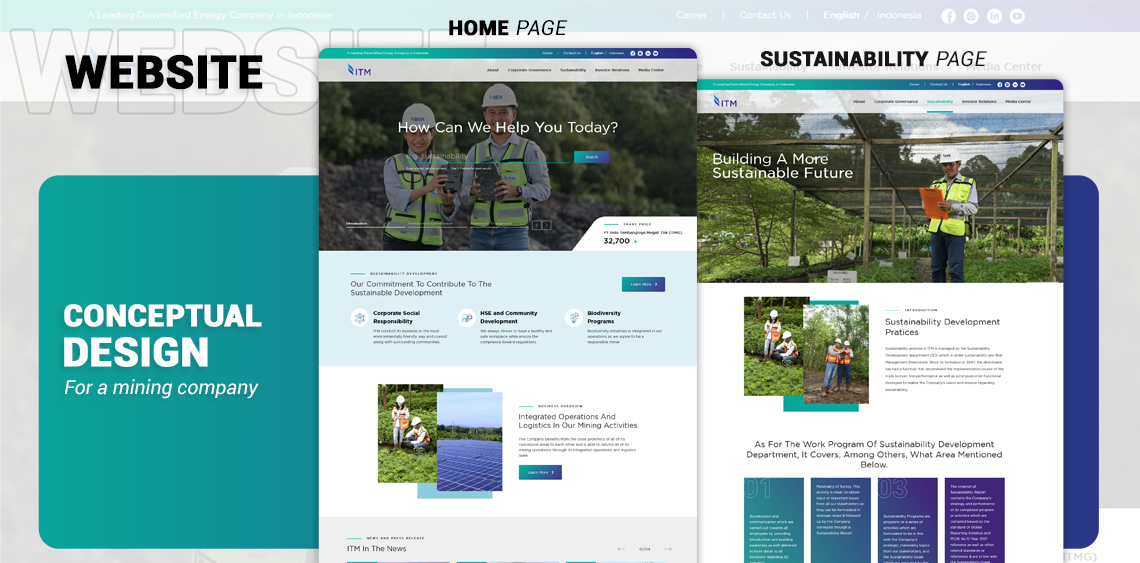Click the ITM In The News heading
This screenshot has width=1140, height=563.
point(377,548)
